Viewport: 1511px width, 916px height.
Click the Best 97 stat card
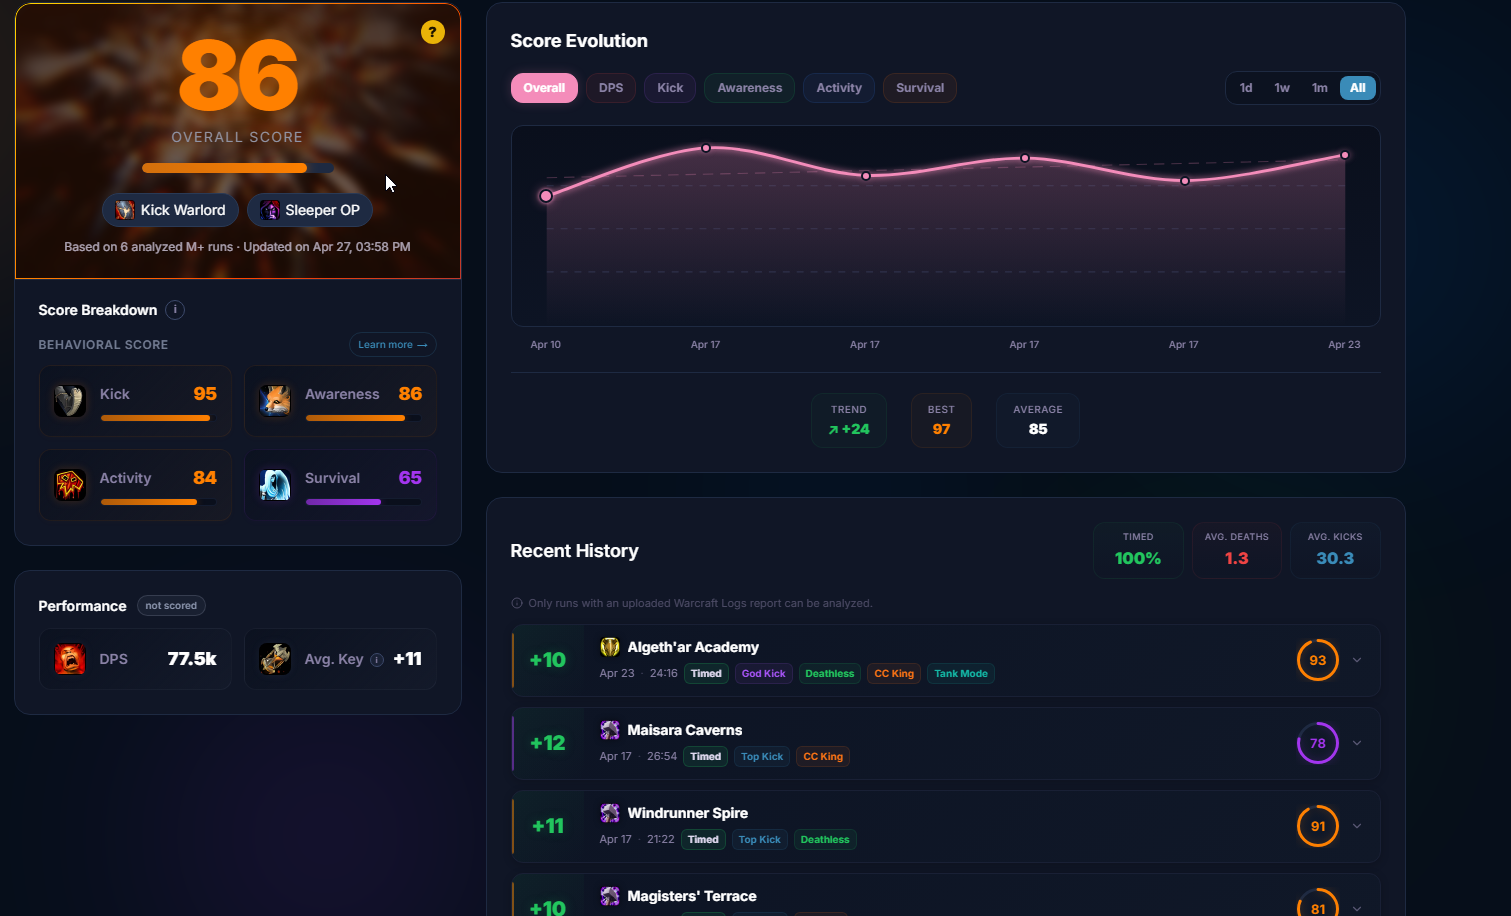click(x=941, y=420)
